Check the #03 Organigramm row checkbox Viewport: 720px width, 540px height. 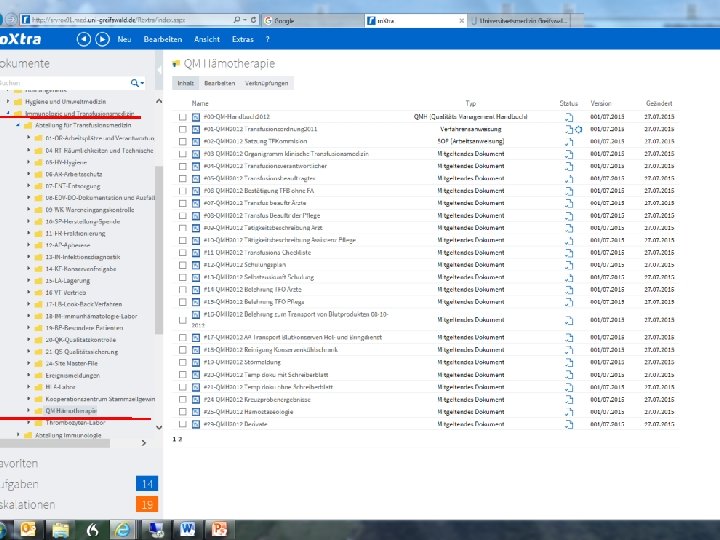183,154
